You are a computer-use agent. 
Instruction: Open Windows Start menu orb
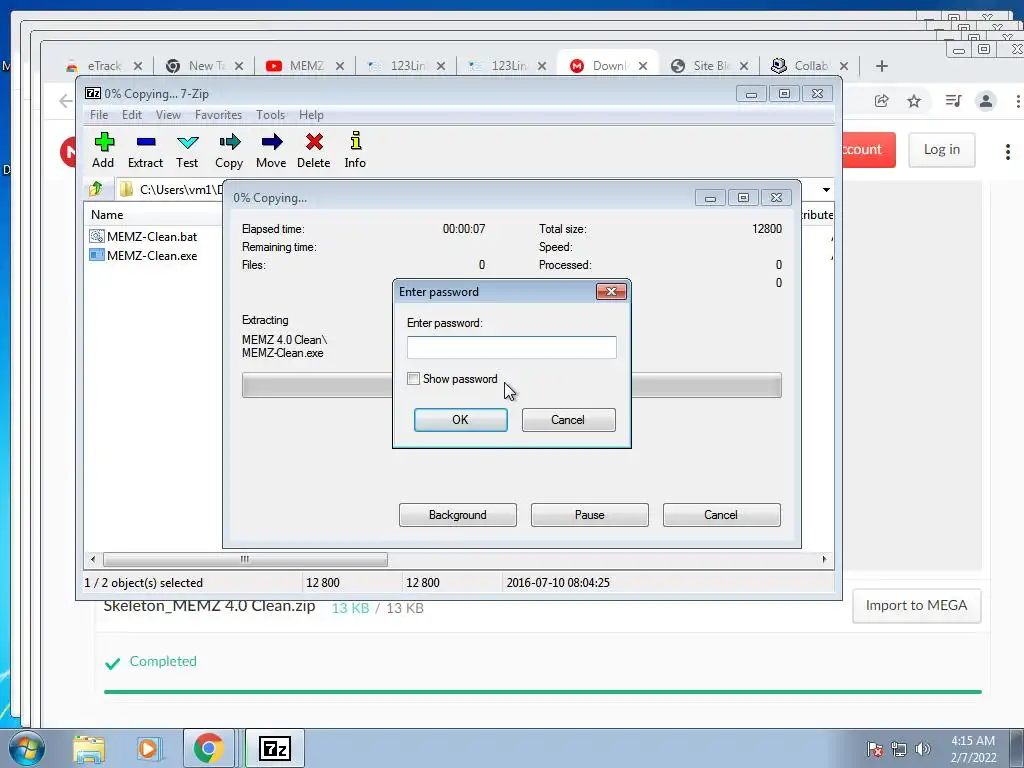(25, 748)
